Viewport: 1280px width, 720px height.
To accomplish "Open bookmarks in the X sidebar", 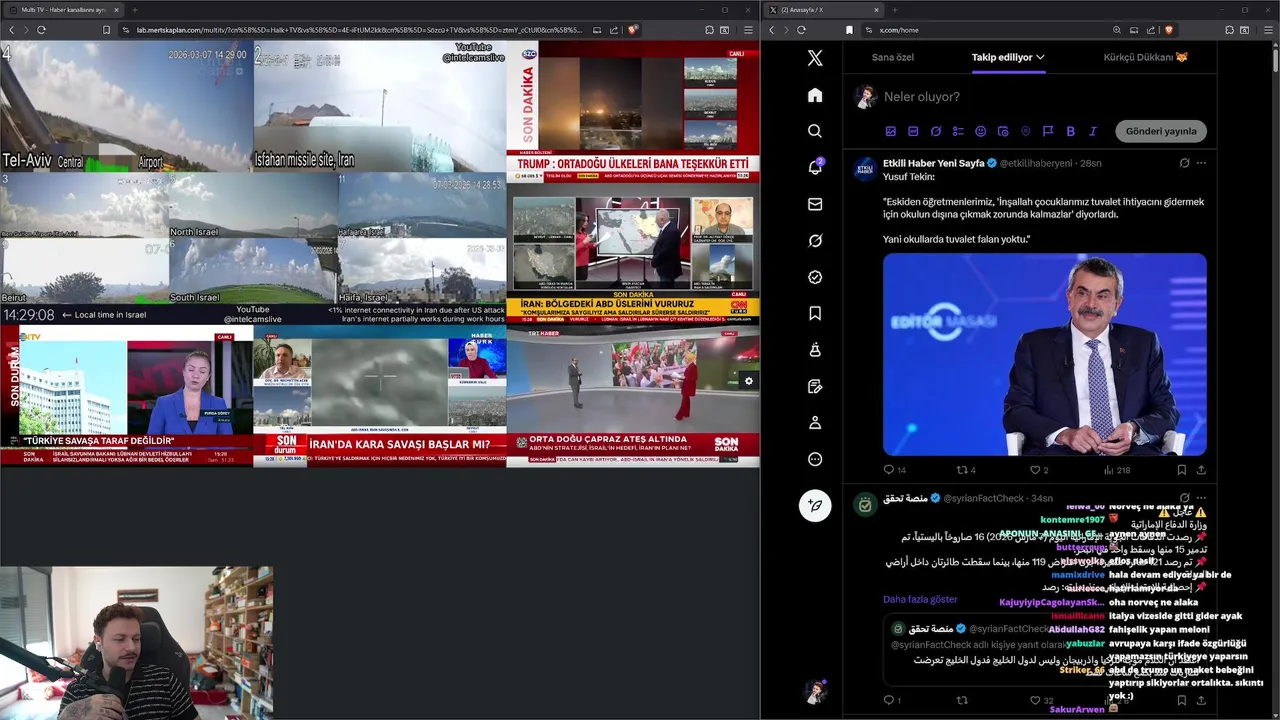I will (x=815, y=314).
